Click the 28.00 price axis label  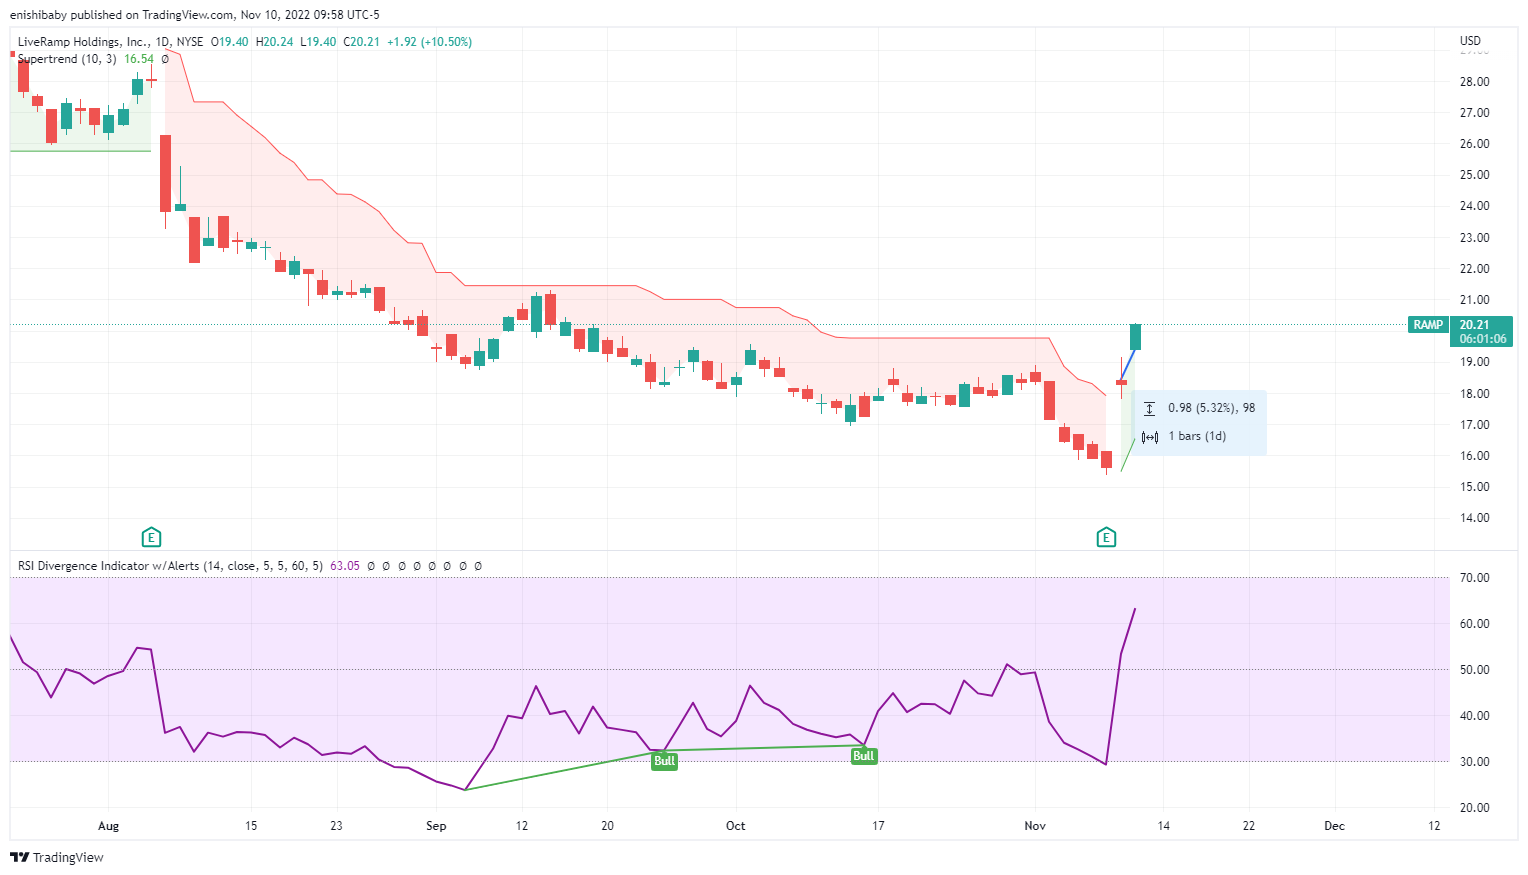1474,82
